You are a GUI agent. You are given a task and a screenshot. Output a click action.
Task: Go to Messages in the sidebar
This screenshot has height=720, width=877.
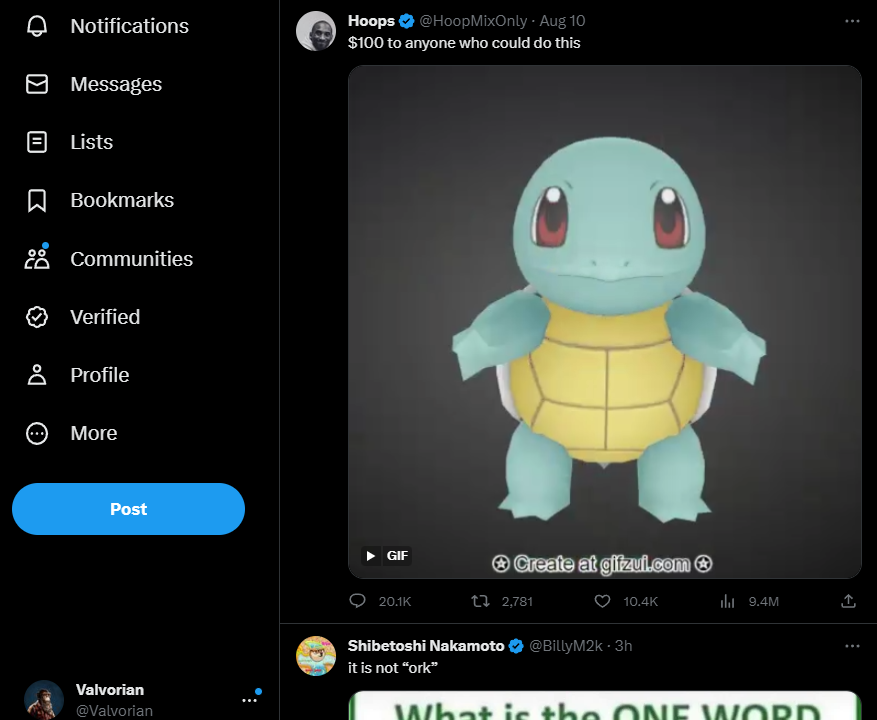pyautogui.click(x=116, y=84)
